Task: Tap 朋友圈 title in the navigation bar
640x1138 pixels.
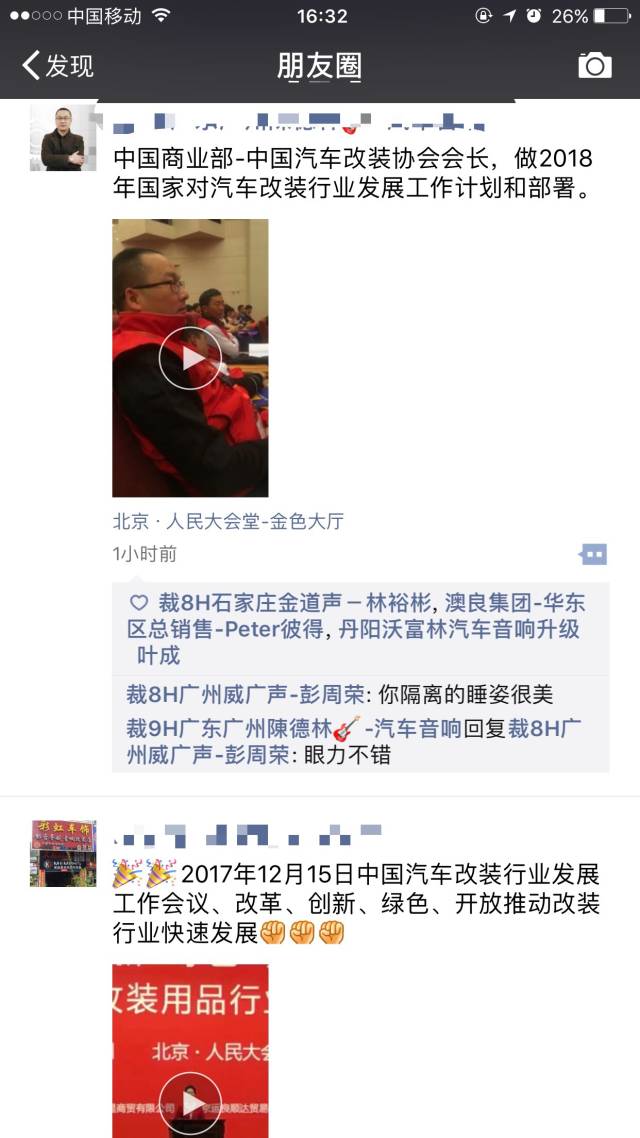Action: coord(319,67)
